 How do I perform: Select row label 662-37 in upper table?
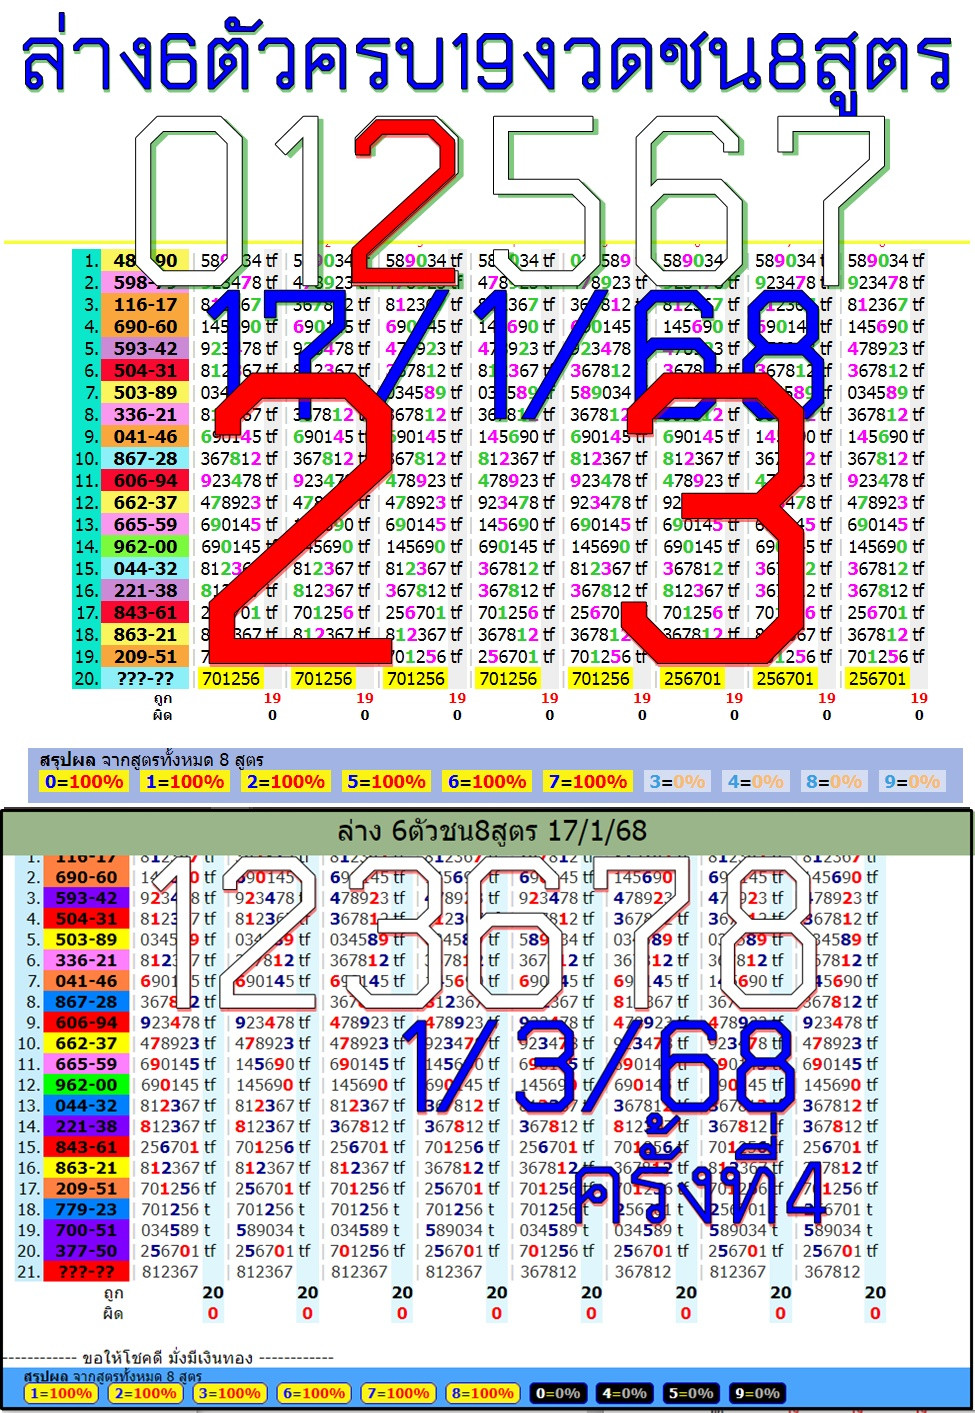[145, 502]
